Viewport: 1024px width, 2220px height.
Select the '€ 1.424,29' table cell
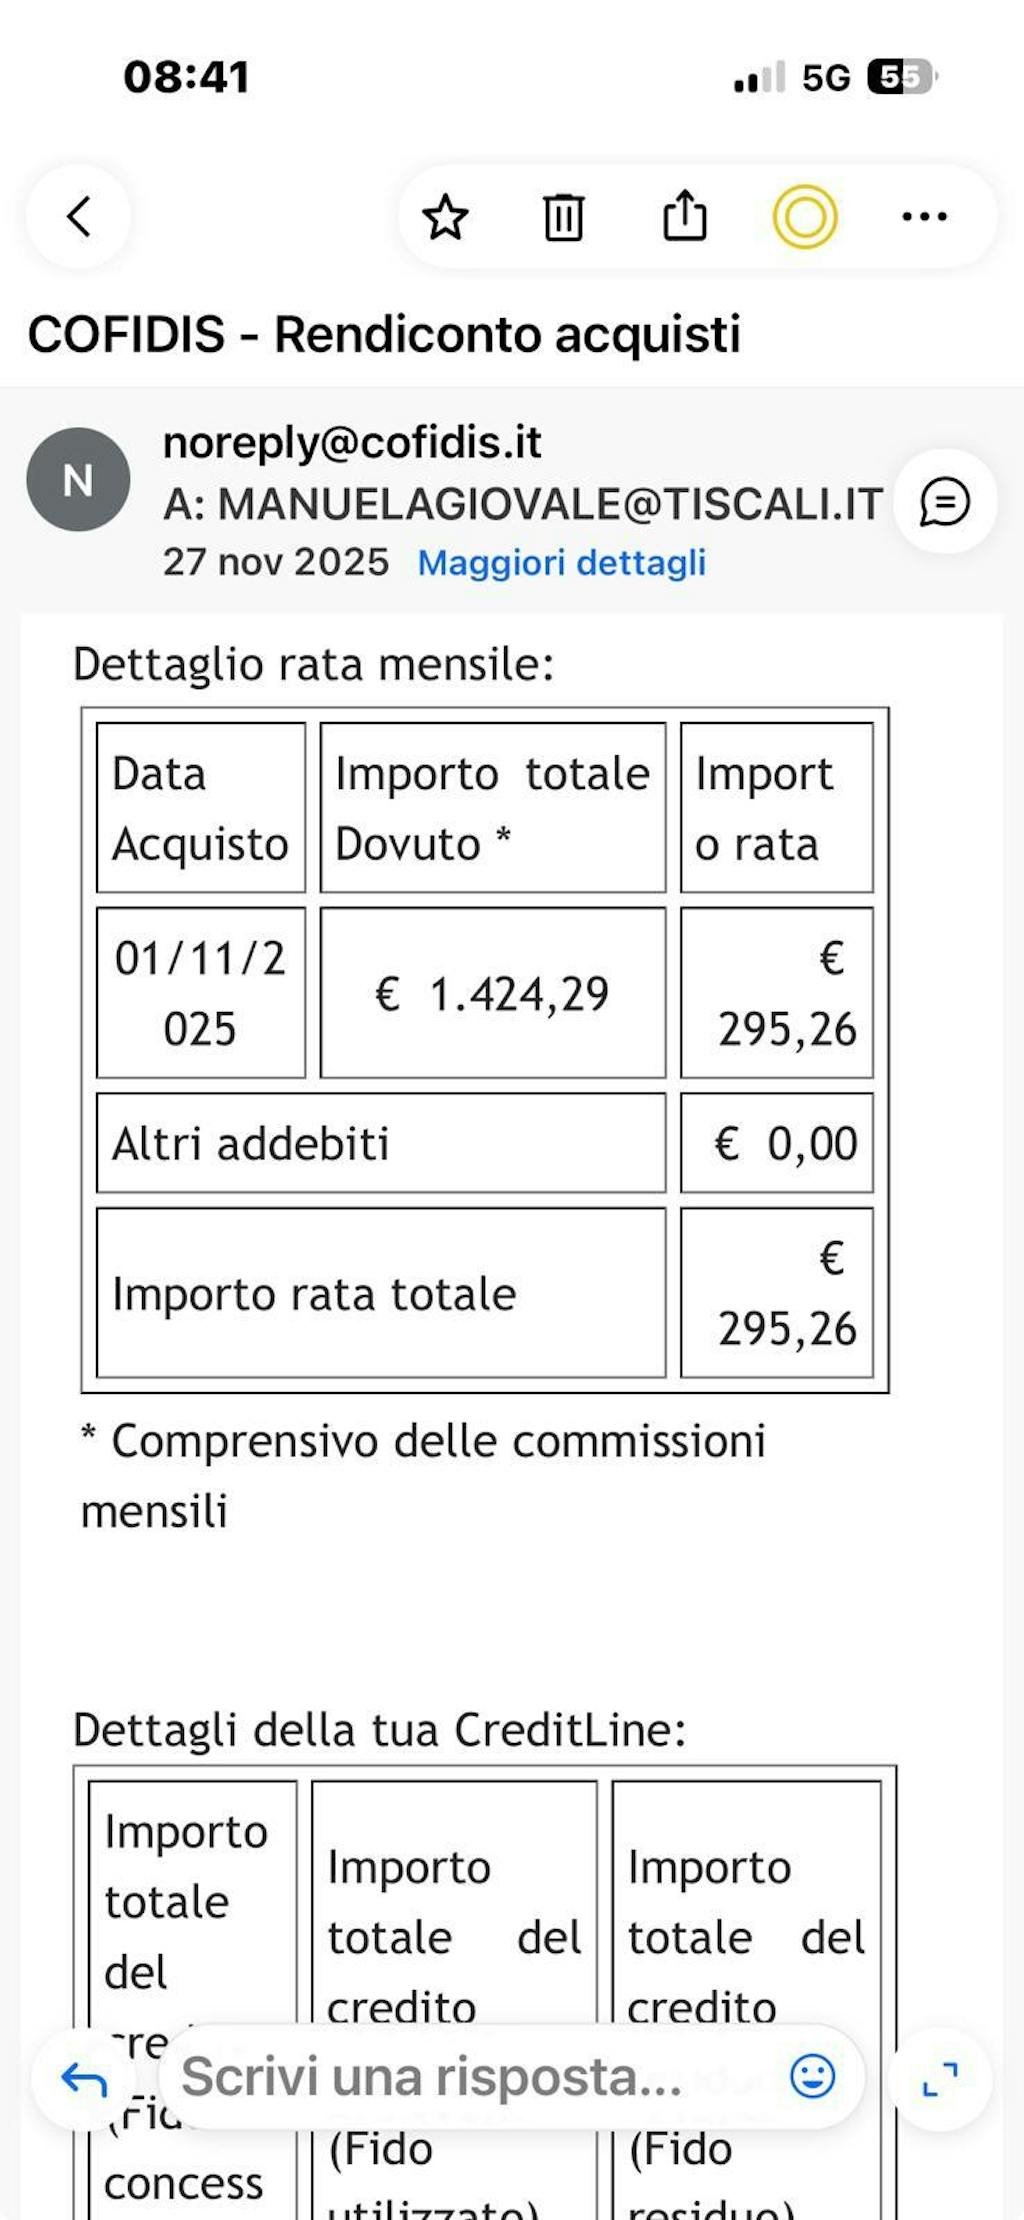[x=492, y=993]
